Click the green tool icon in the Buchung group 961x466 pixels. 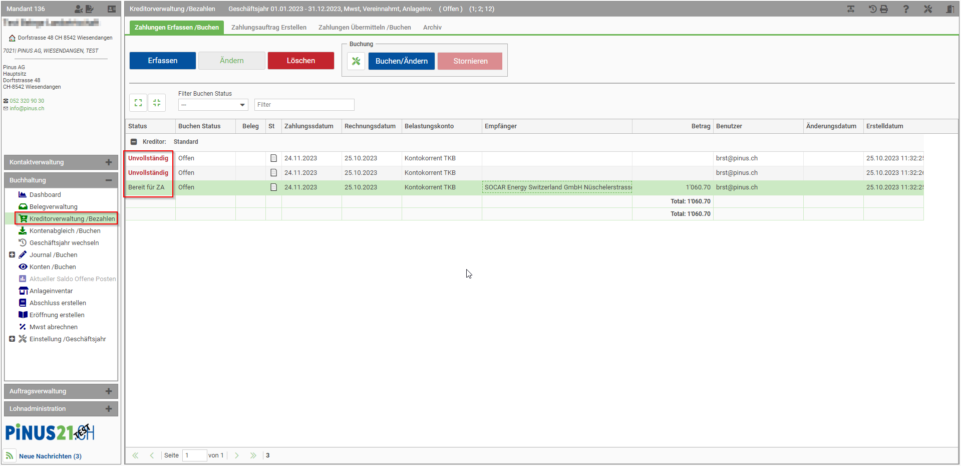point(356,61)
